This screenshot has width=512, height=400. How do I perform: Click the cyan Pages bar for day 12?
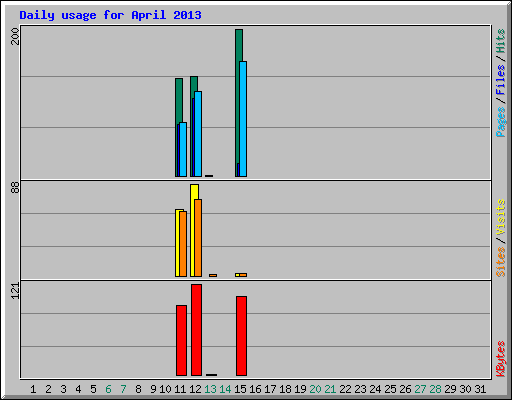tap(198, 134)
